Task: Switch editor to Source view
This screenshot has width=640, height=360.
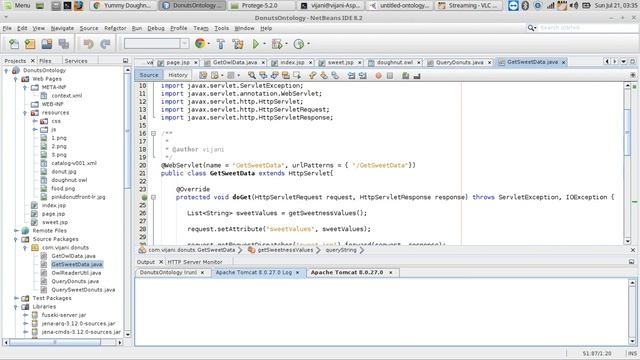Action: pyautogui.click(x=149, y=75)
